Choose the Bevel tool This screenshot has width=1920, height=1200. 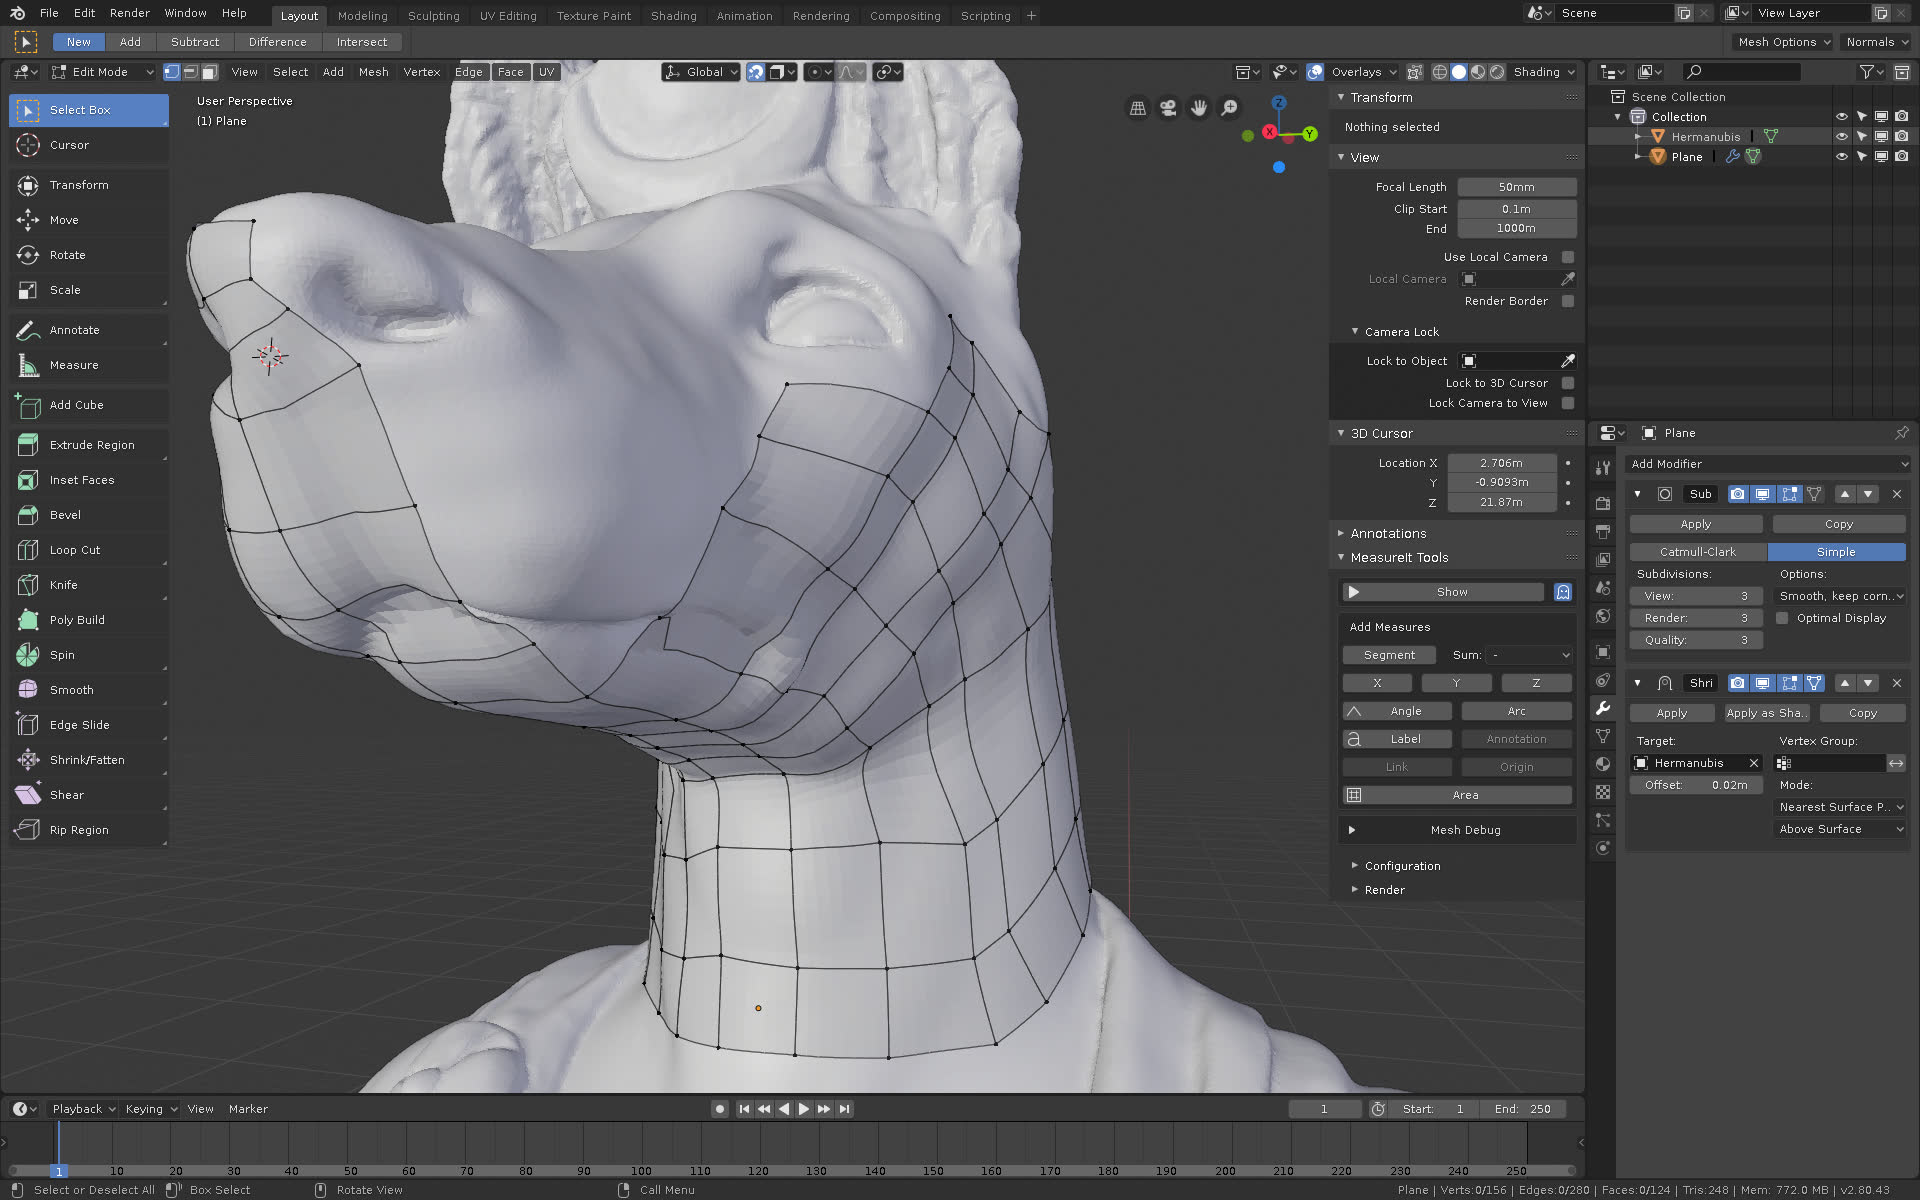(x=65, y=515)
